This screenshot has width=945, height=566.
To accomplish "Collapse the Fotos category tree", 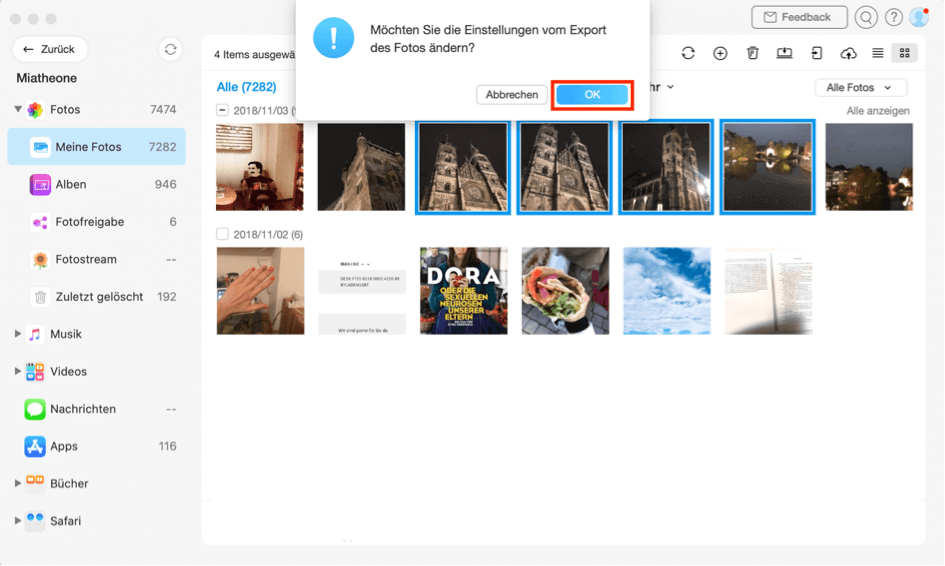I will point(18,109).
